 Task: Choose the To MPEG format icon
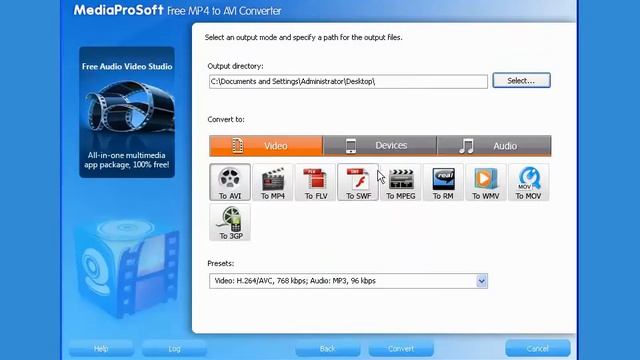coord(400,182)
